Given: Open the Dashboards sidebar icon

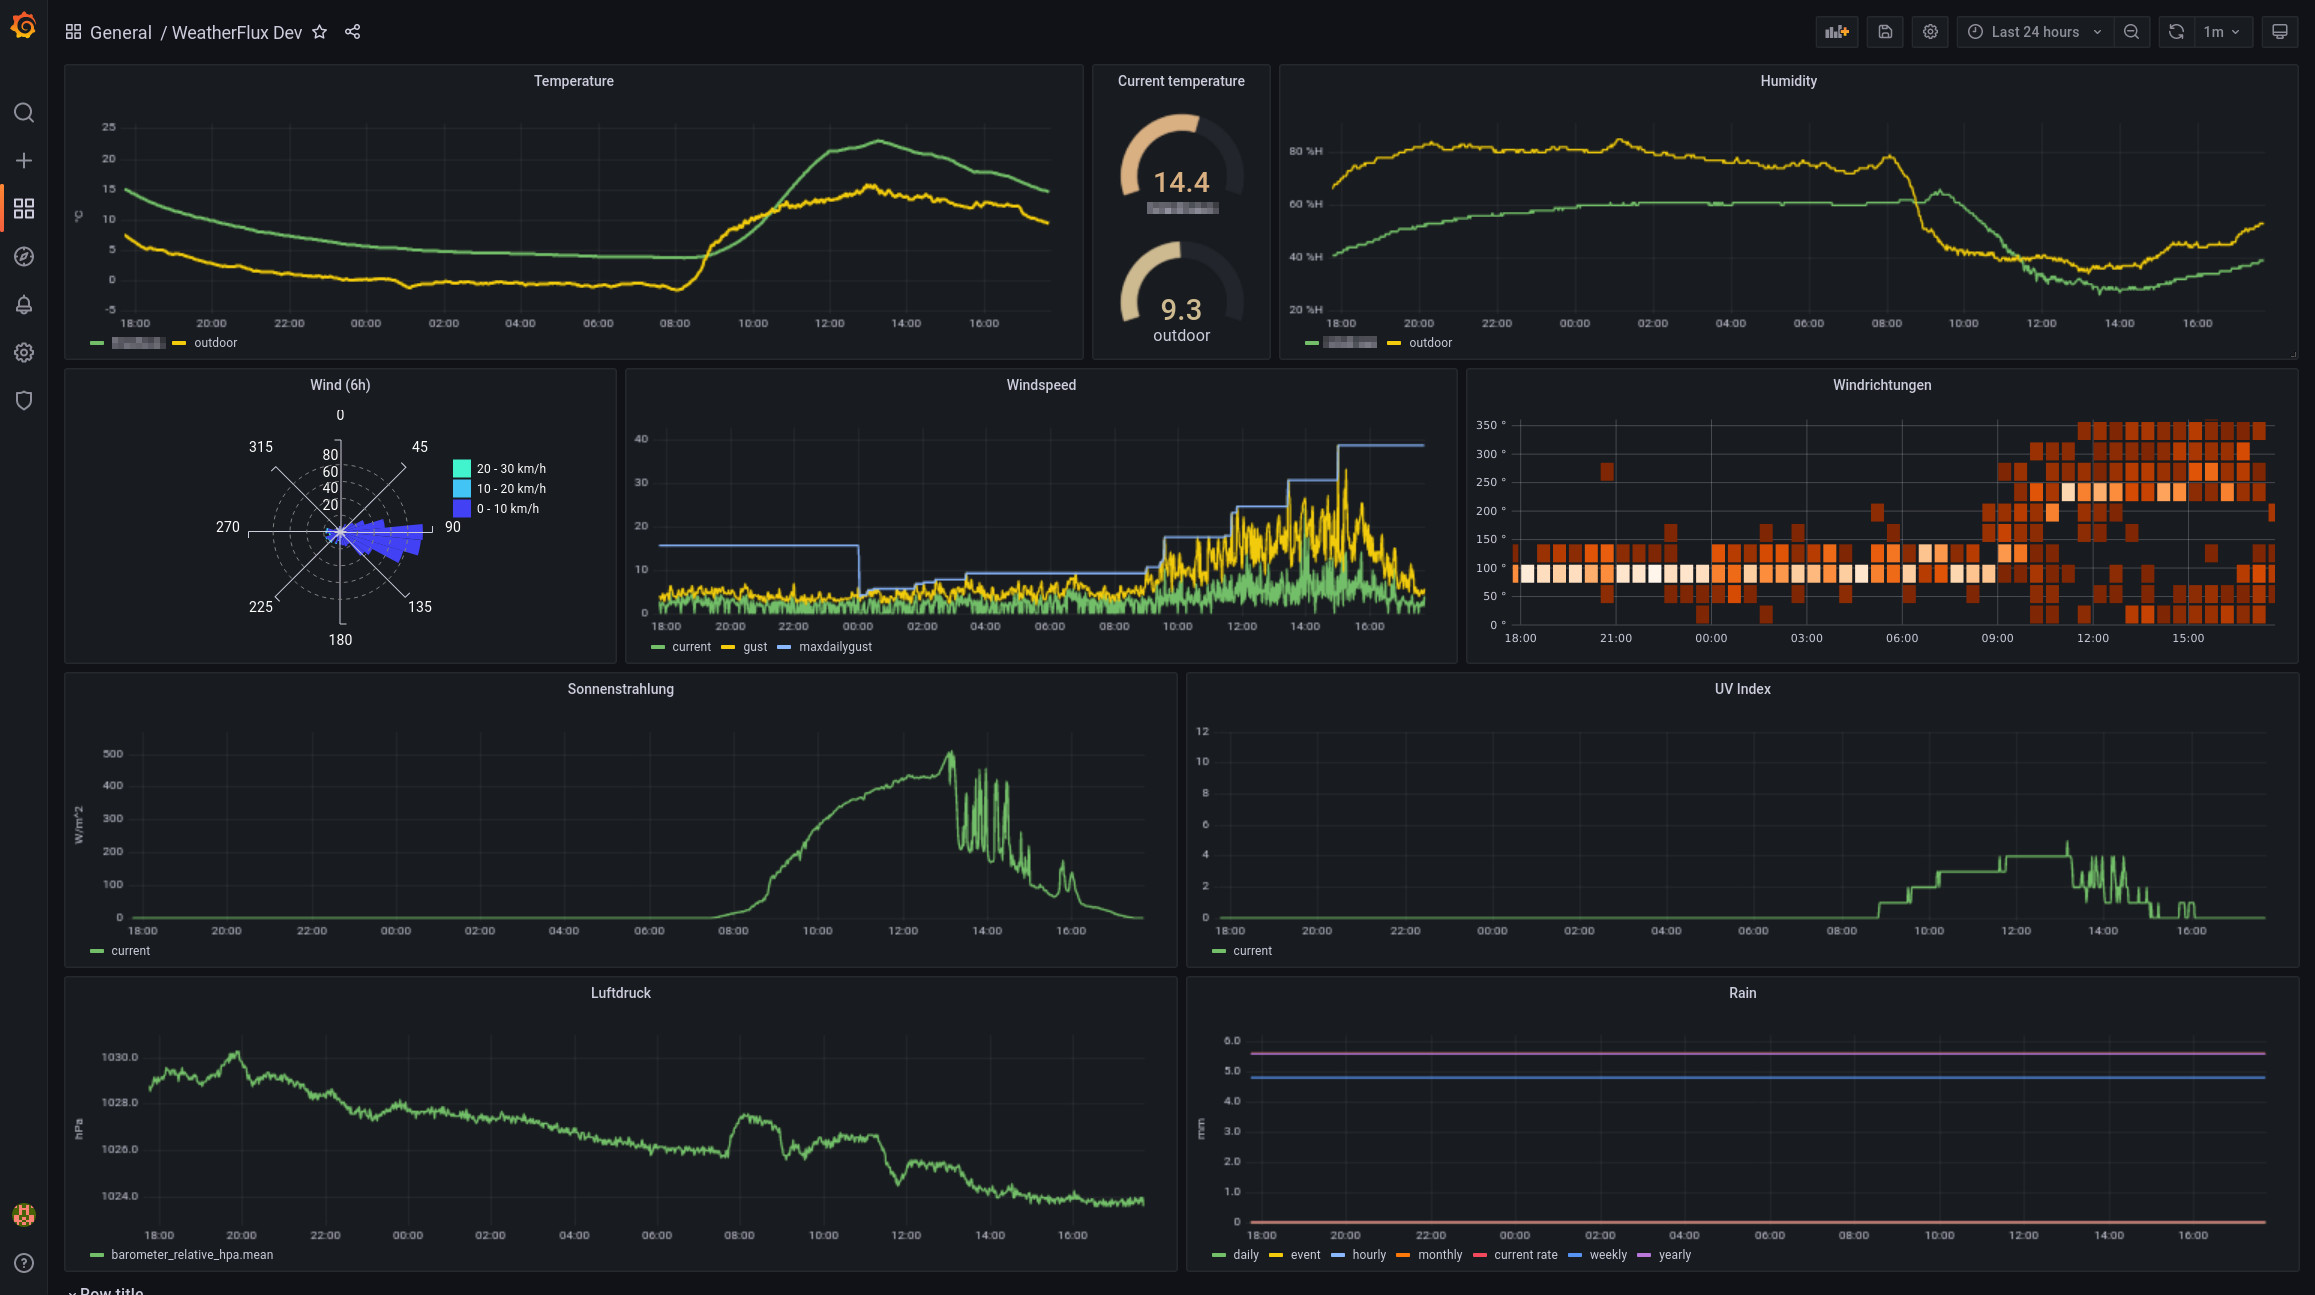Looking at the screenshot, I should pos(24,208).
